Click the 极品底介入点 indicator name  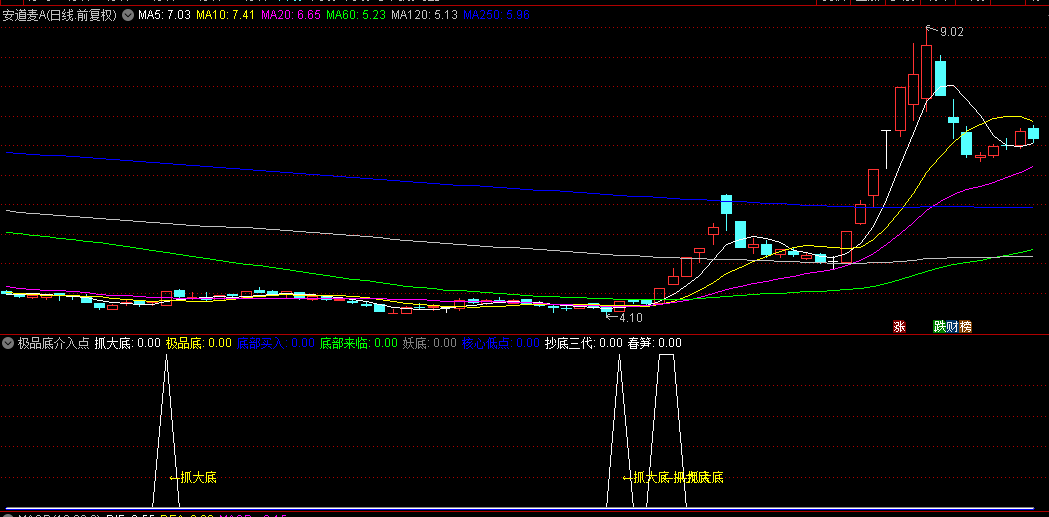pos(54,343)
